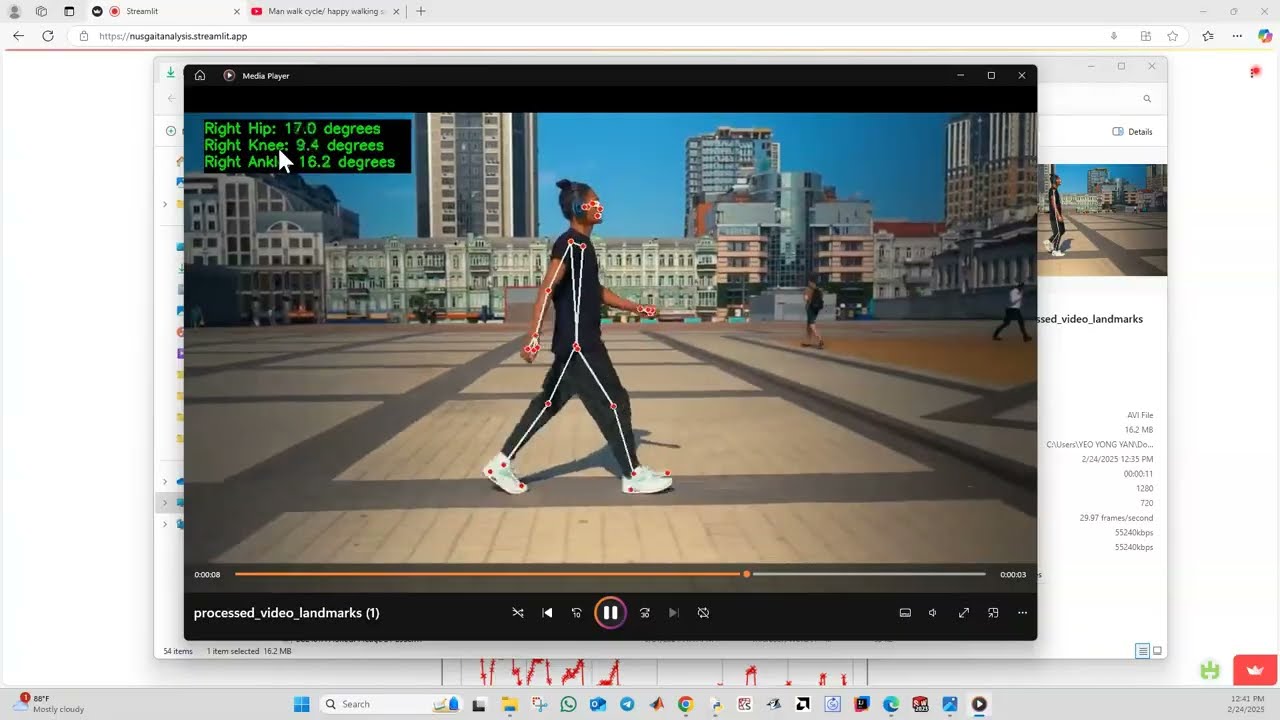Click the red recording indicator top right
The height and width of the screenshot is (720, 1280).
[x=1255, y=72]
